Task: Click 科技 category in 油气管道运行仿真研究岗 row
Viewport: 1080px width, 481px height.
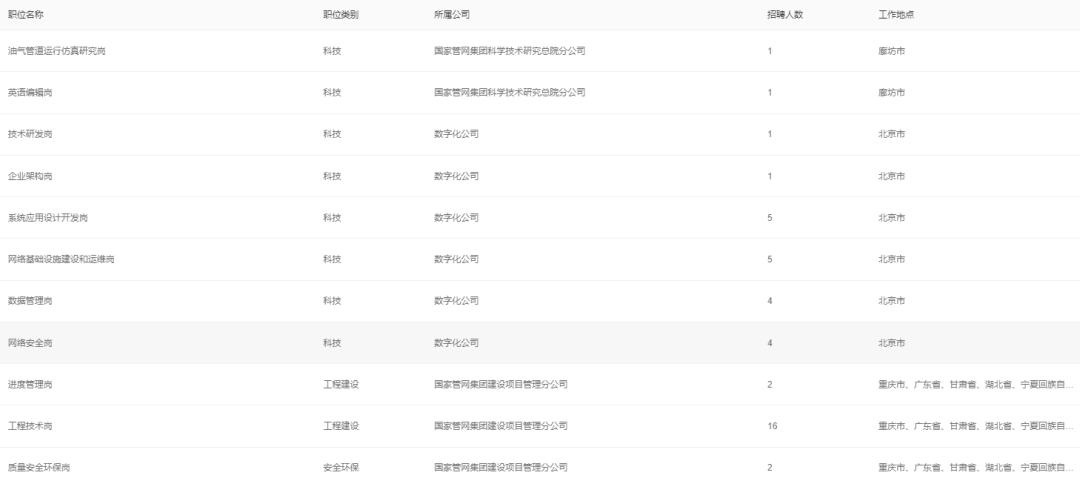Action: [x=332, y=51]
